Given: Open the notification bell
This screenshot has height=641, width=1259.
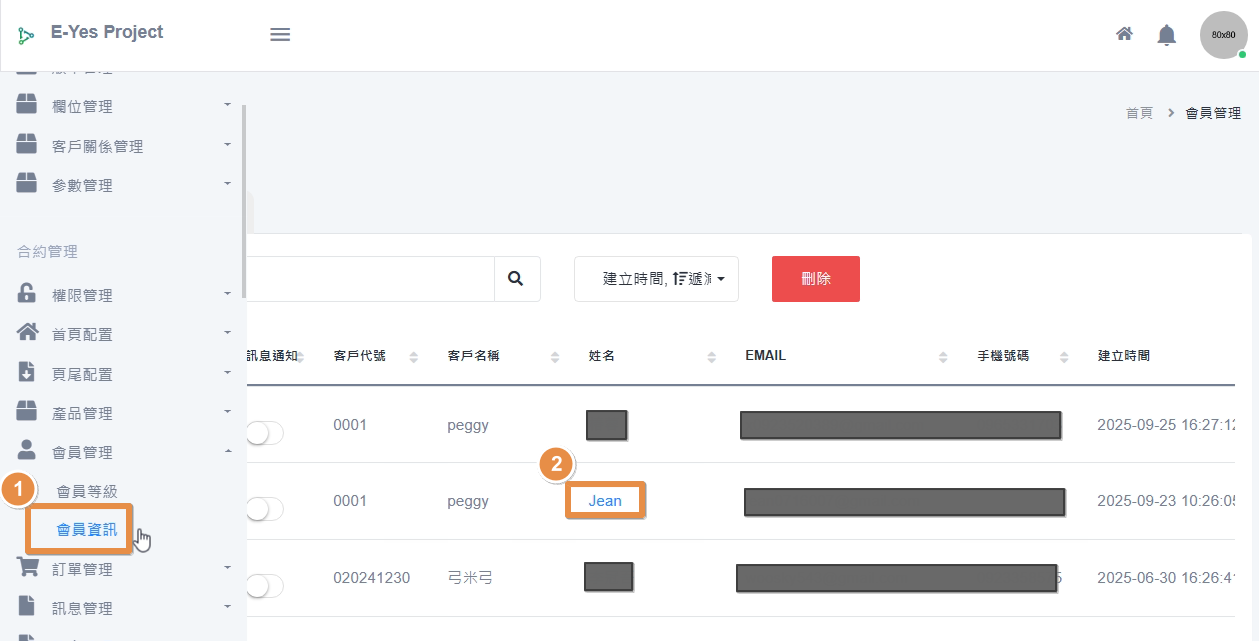Looking at the screenshot, I should (x=1166, y=35).
